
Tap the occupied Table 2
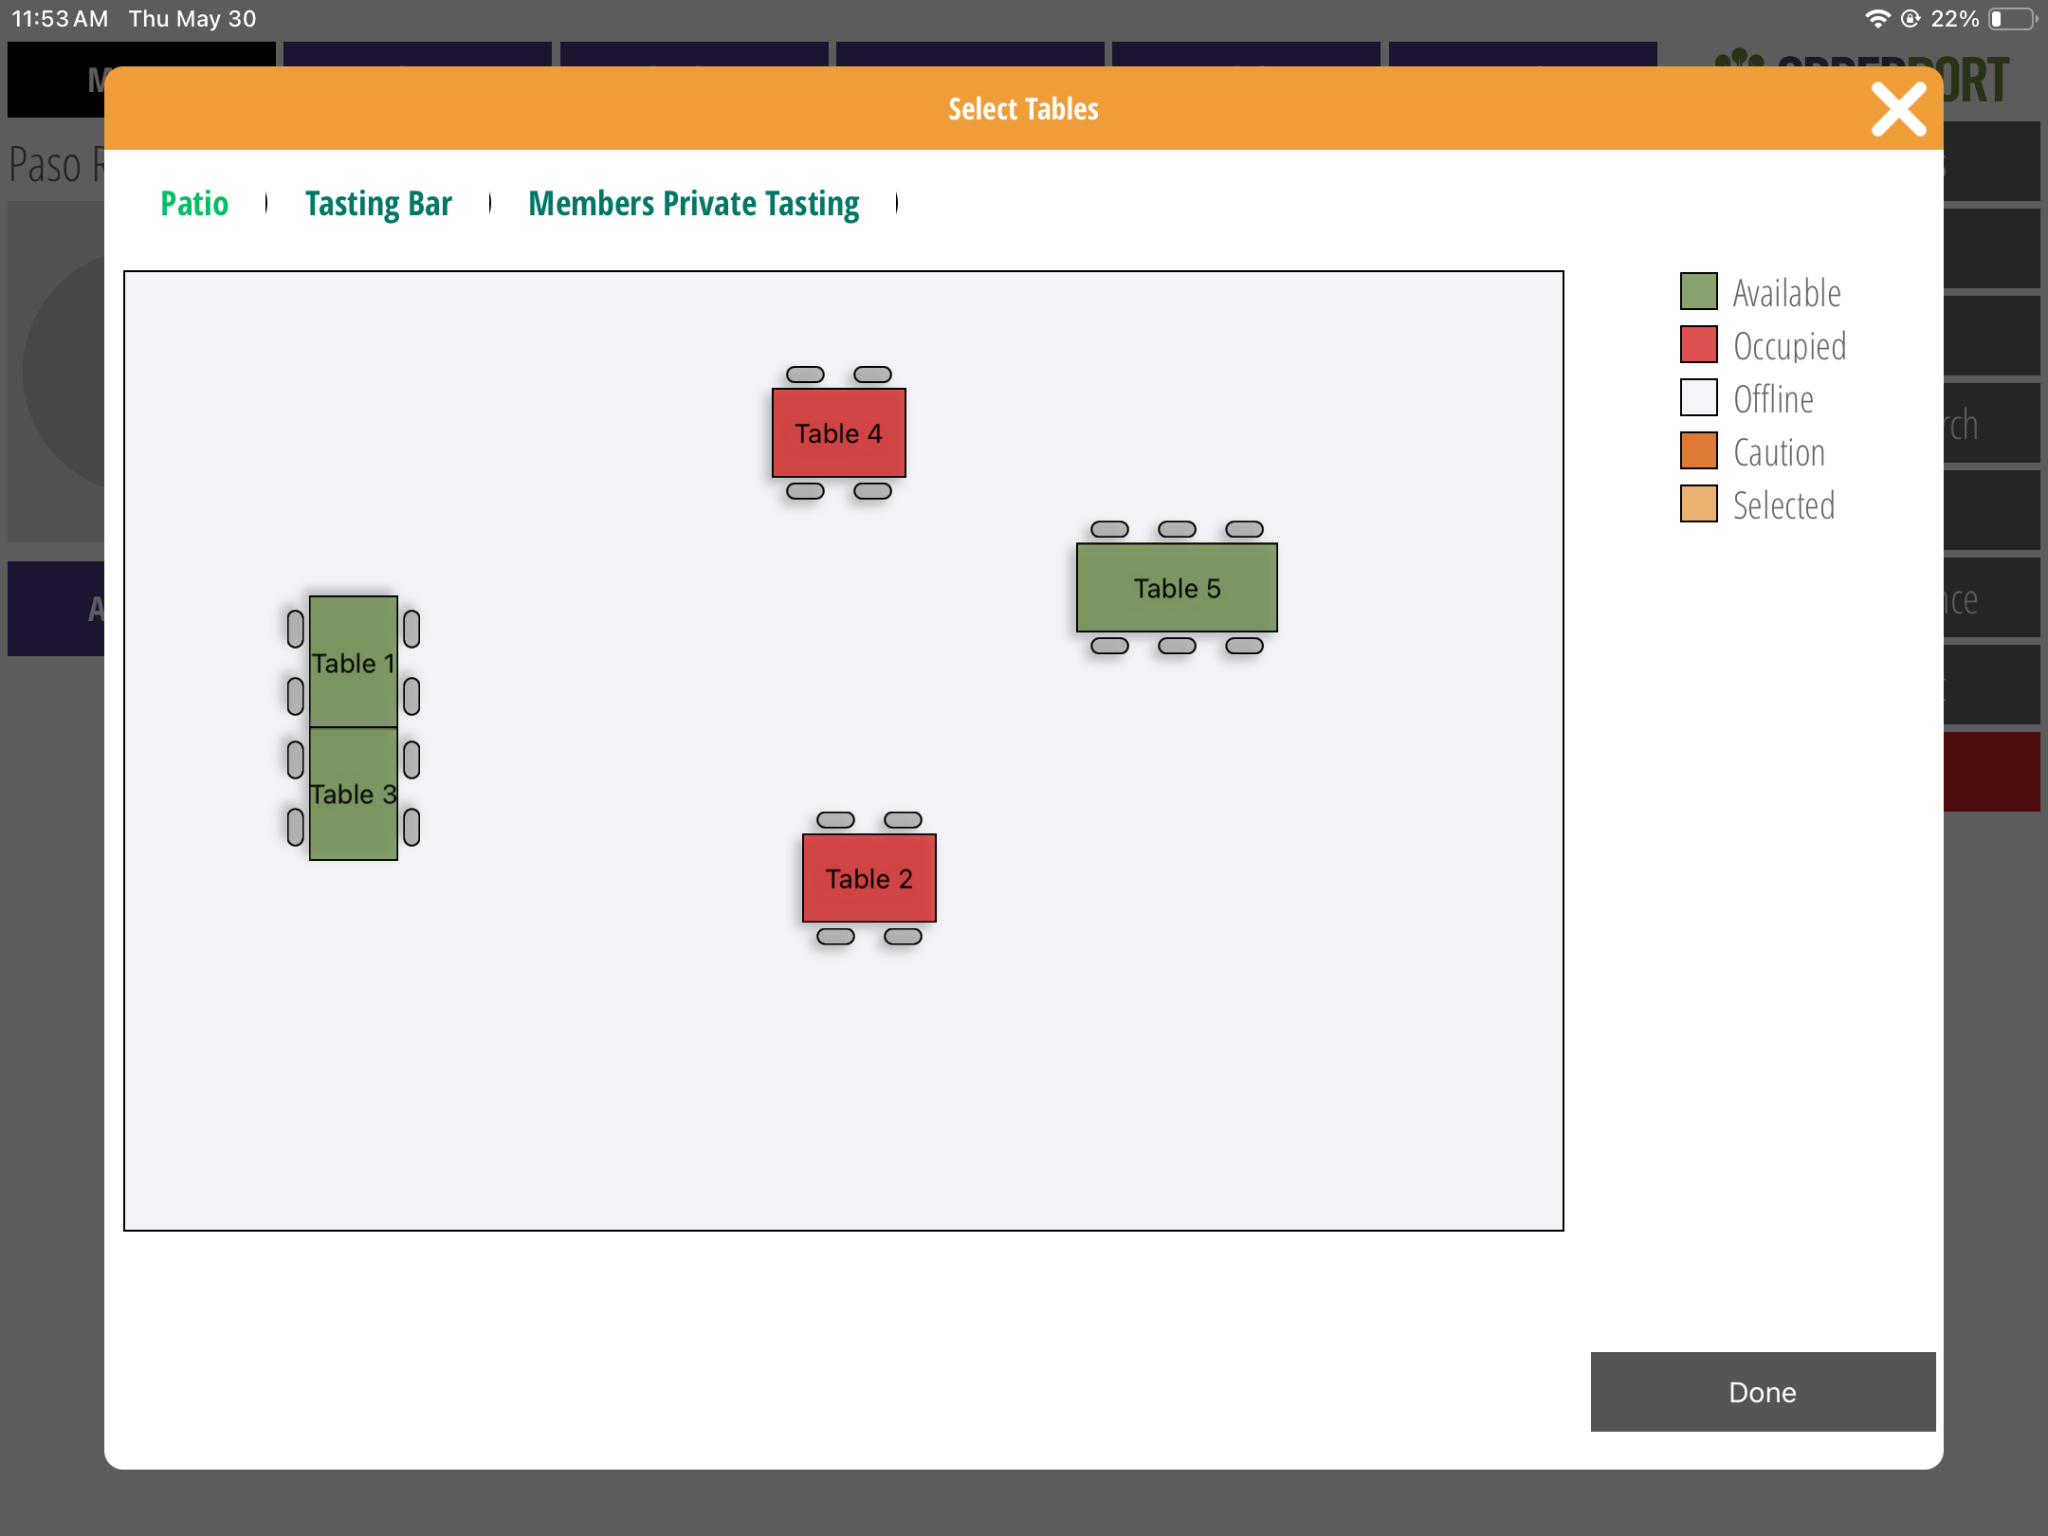tap(868, 878)
